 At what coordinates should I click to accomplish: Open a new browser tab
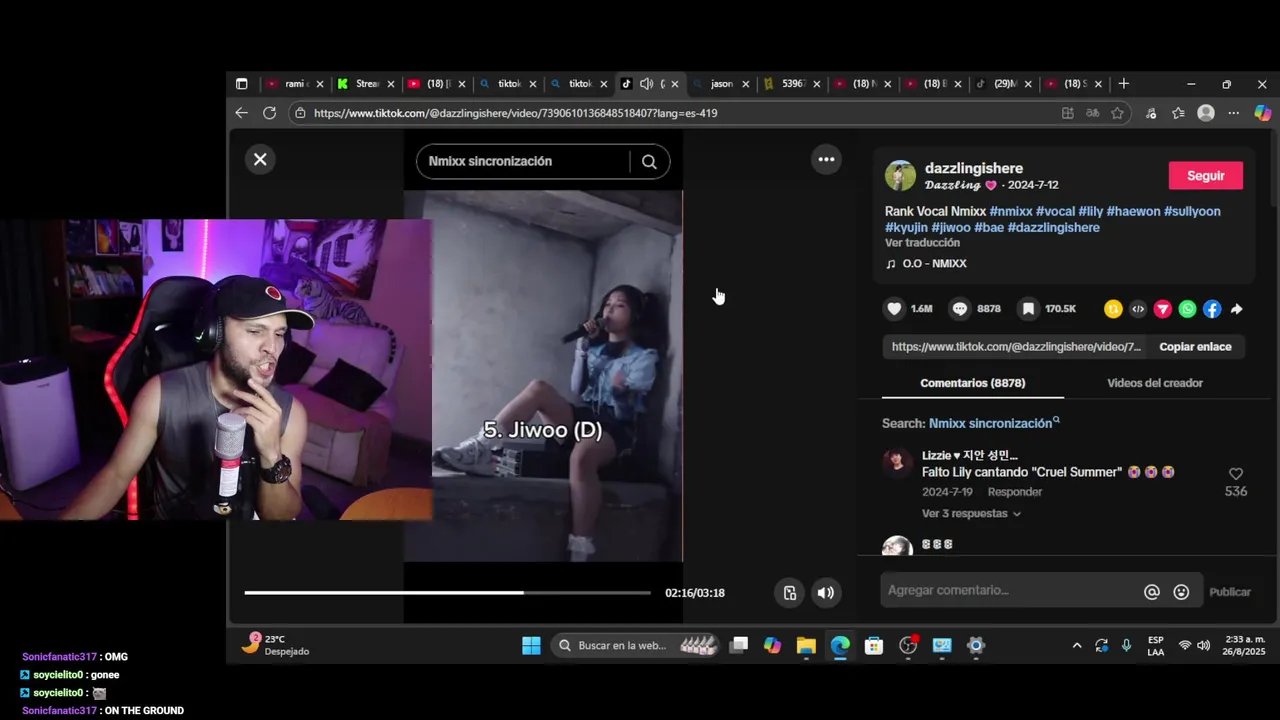1124,84
